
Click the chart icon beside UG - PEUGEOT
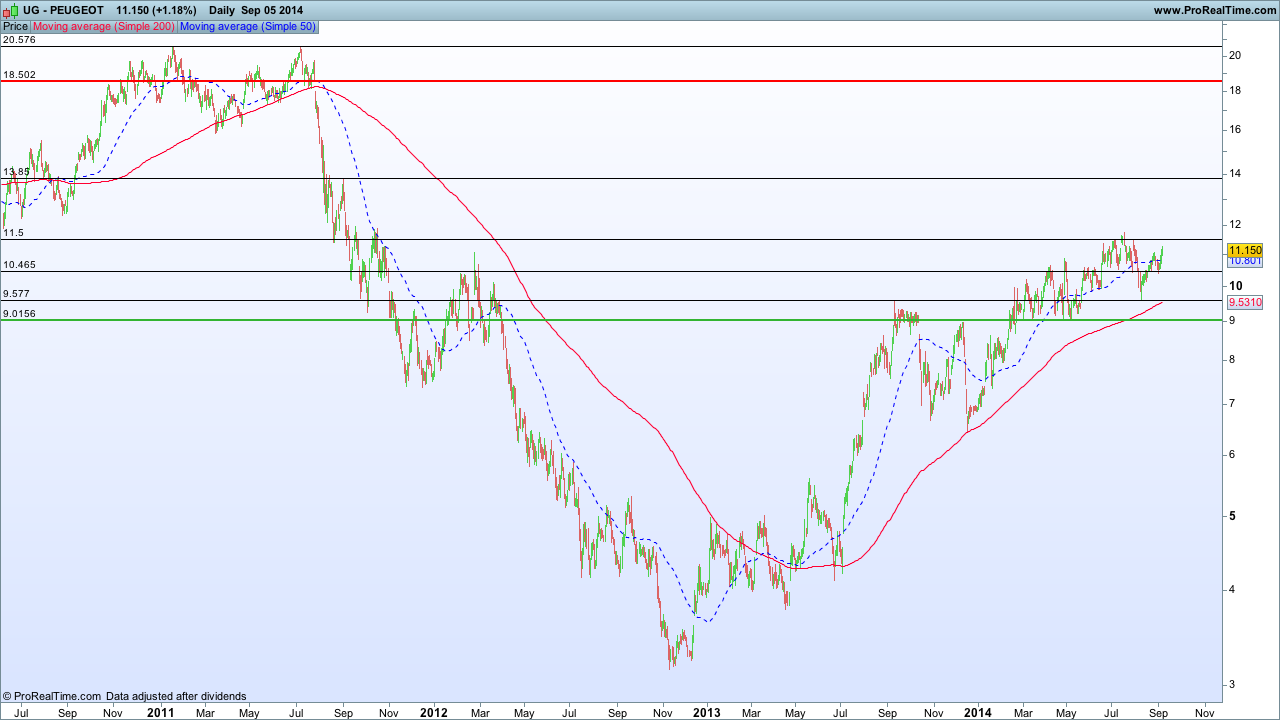point(9,10)
